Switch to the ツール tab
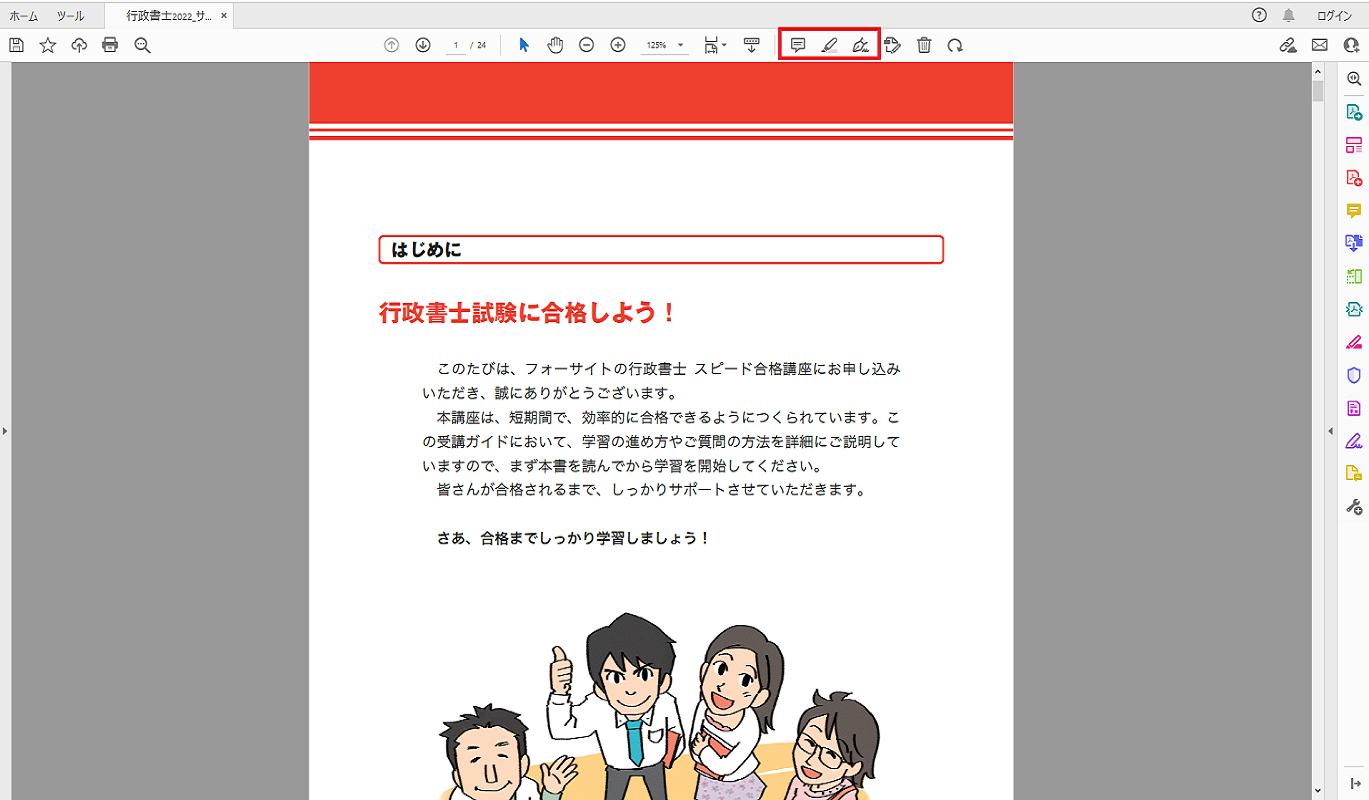The height and width of the screenshot is (800, 1369). coord(70,16)
